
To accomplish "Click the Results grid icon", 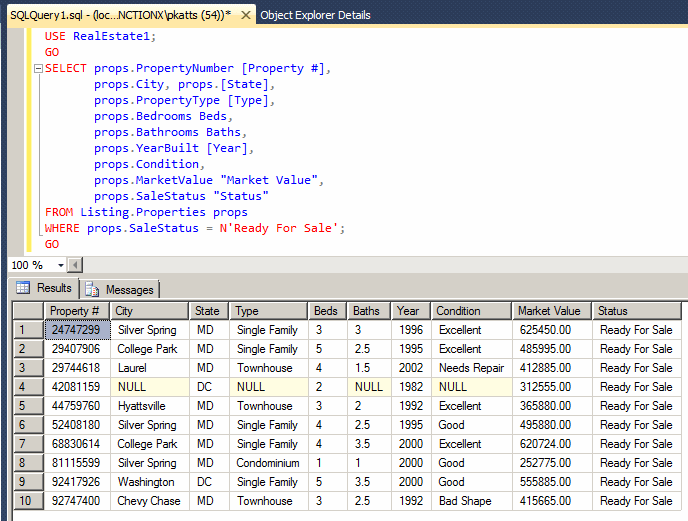I will point(23,288).
